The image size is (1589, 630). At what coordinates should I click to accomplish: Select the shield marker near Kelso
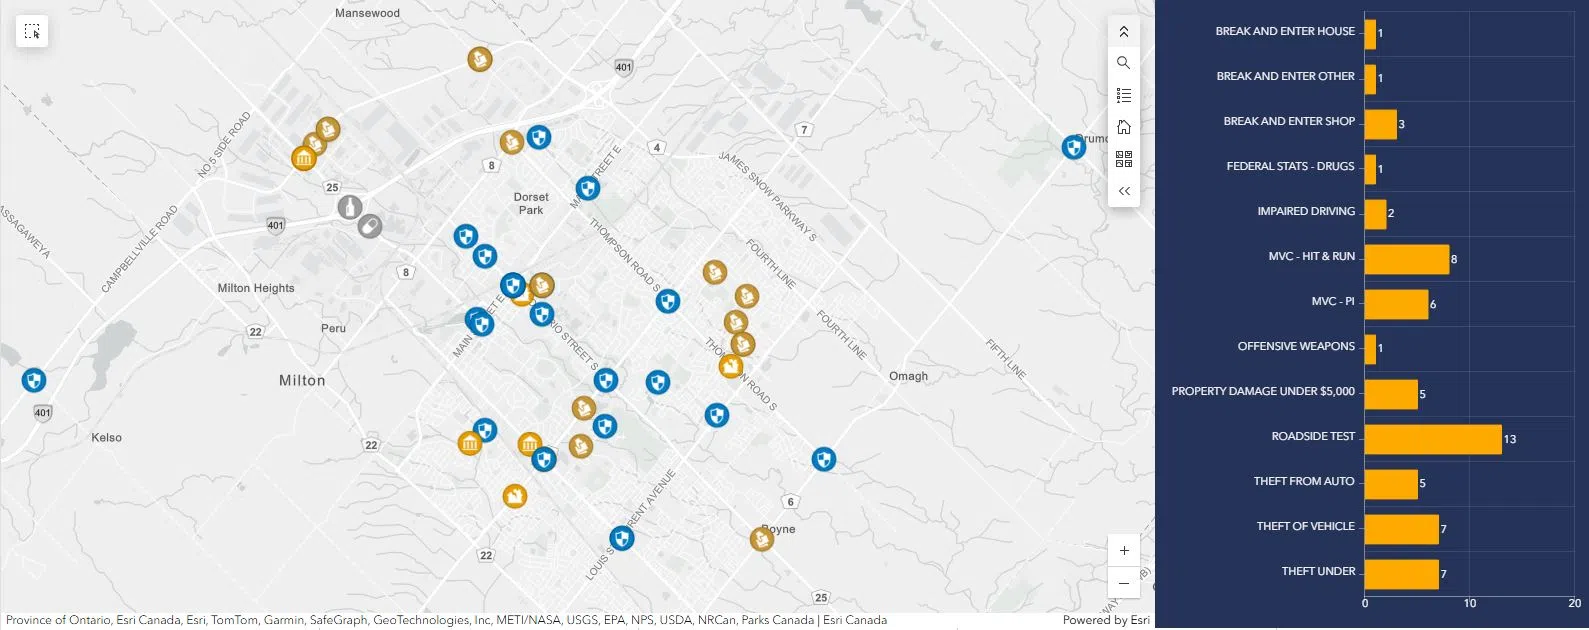[34, 380]
